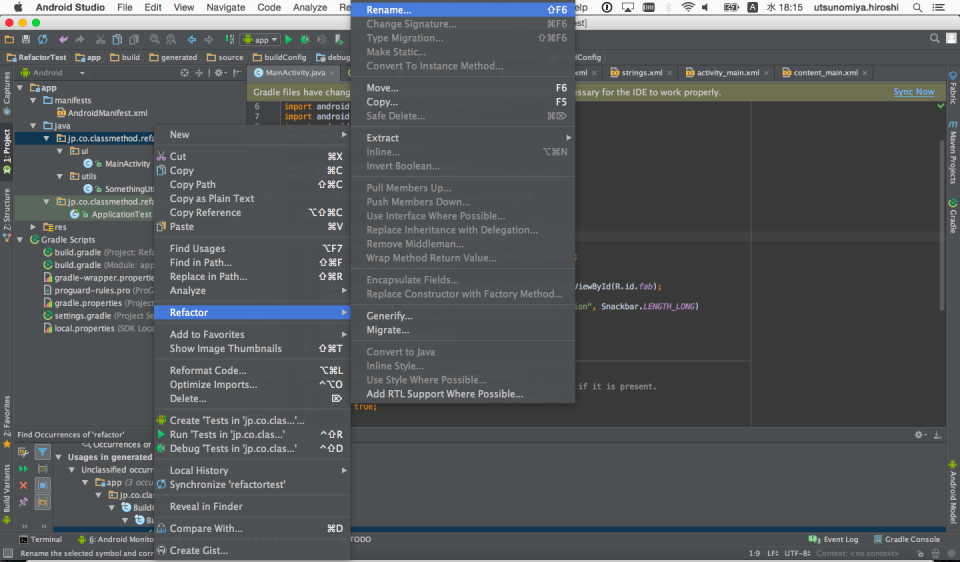This screenshot has height=562, width=960.
Task: Click the red X close icon in Find panel
Action: [23, 485]
